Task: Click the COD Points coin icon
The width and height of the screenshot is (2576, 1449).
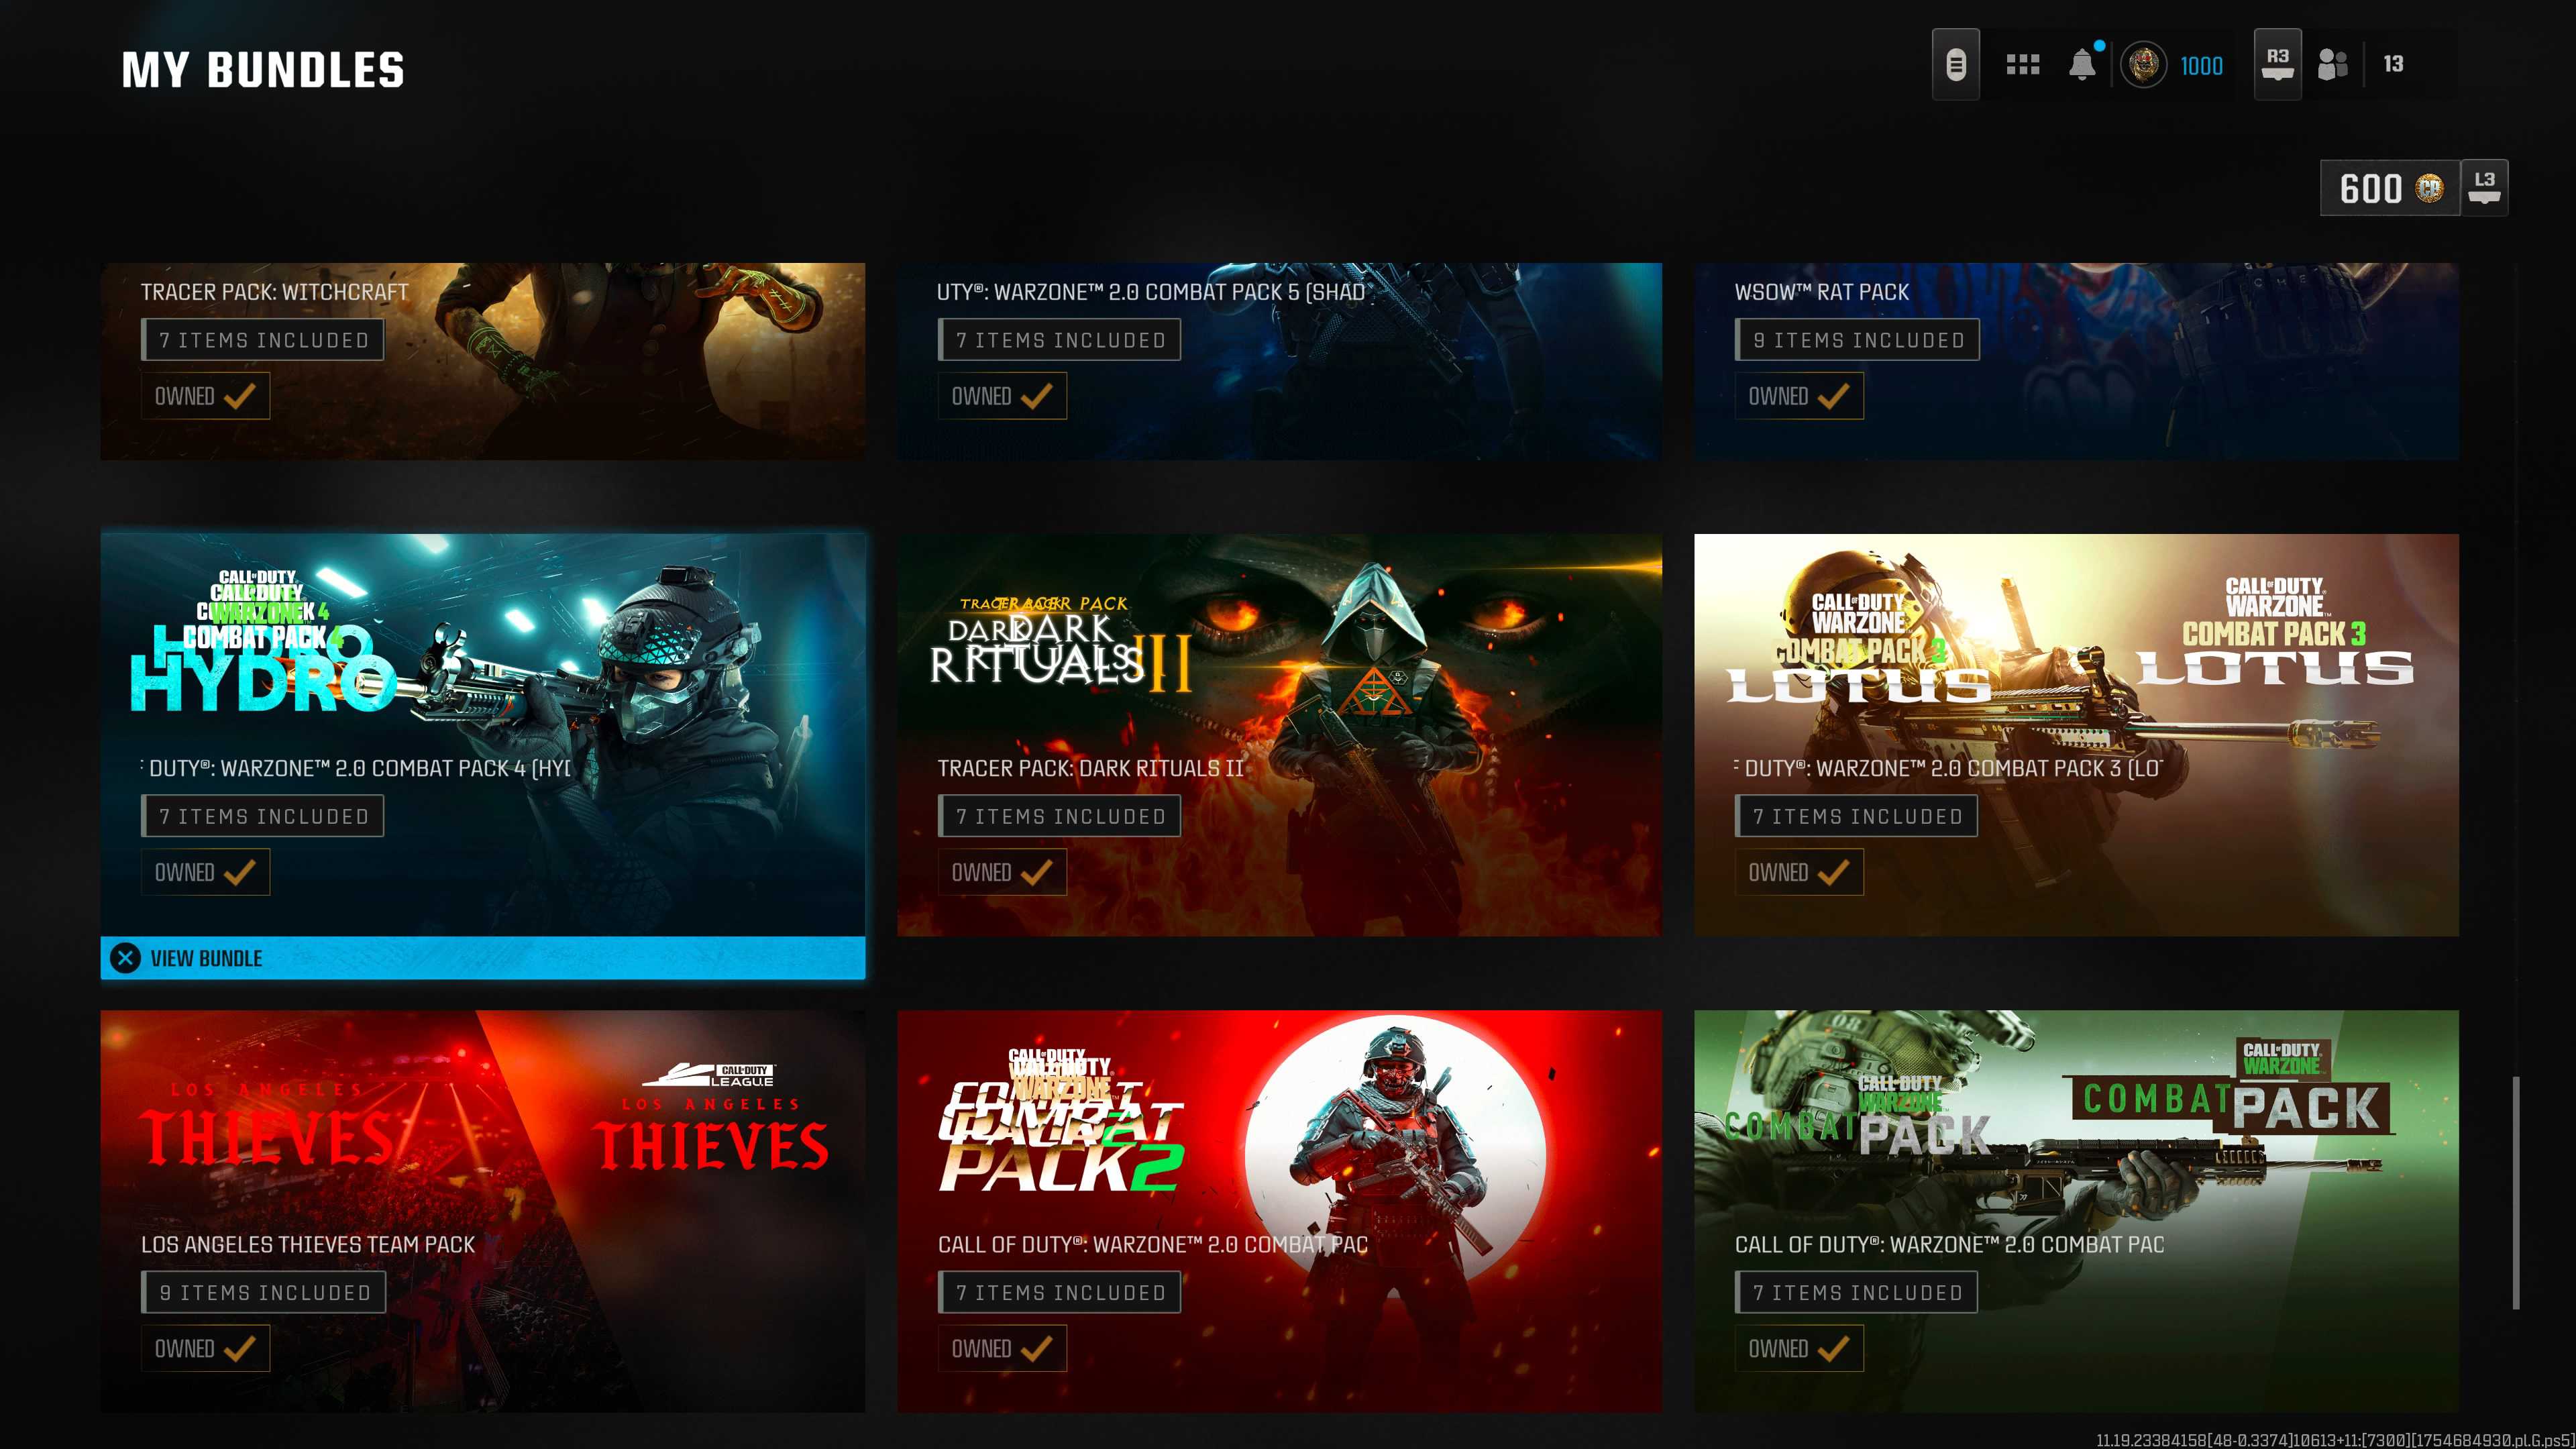Action: [2429, 188]
